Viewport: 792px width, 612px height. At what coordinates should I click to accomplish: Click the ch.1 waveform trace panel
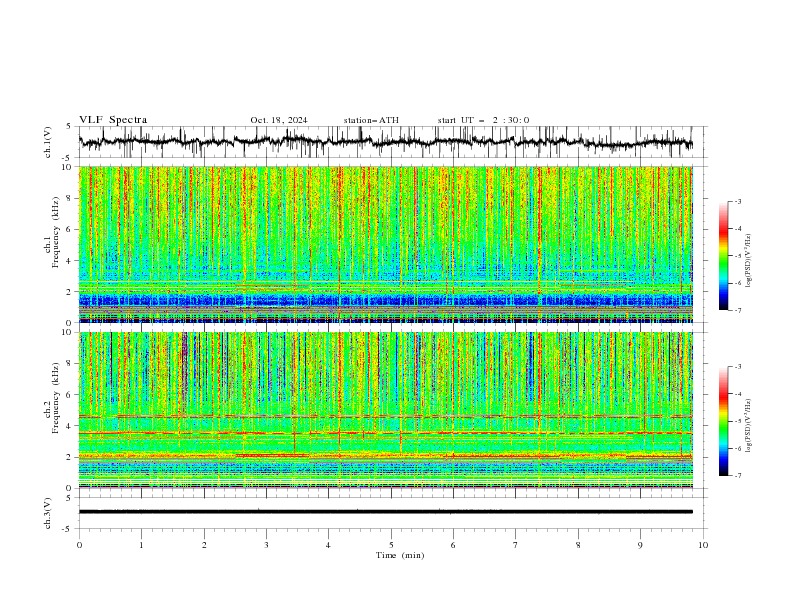click(x=392, y=142)
